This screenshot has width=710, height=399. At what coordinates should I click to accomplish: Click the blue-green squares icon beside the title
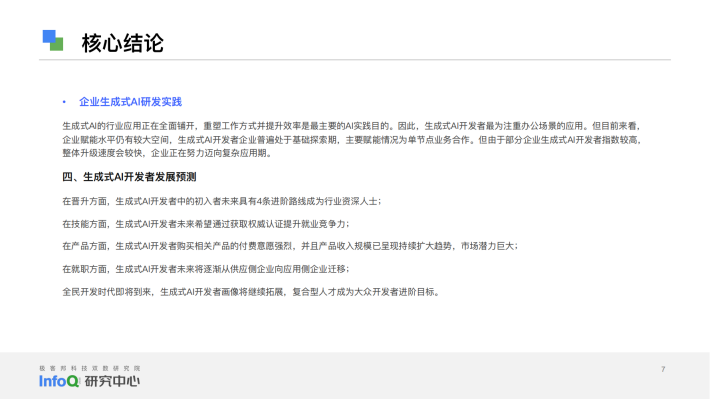click(53, 40)
